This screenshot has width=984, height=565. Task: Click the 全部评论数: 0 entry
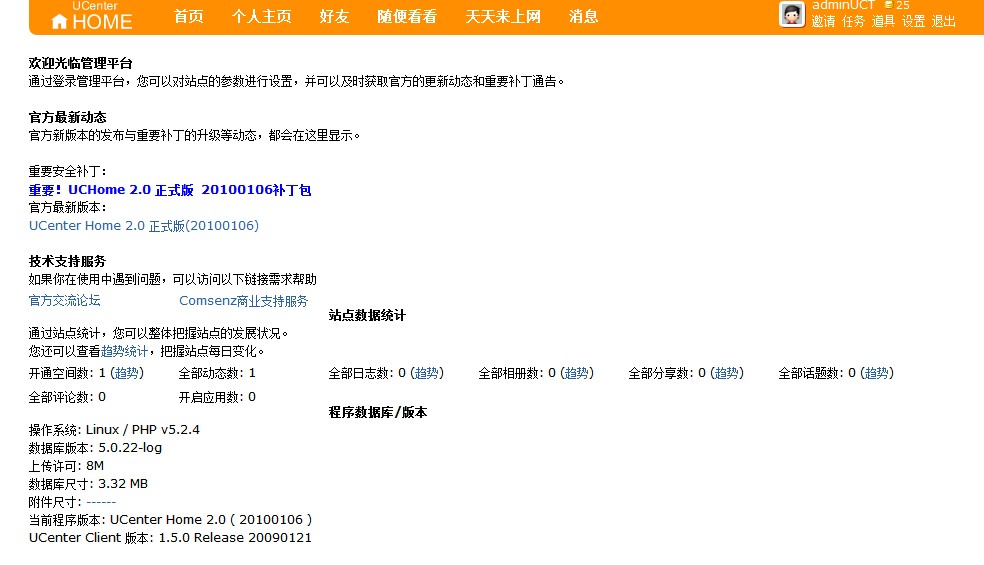tap(67, 397)
